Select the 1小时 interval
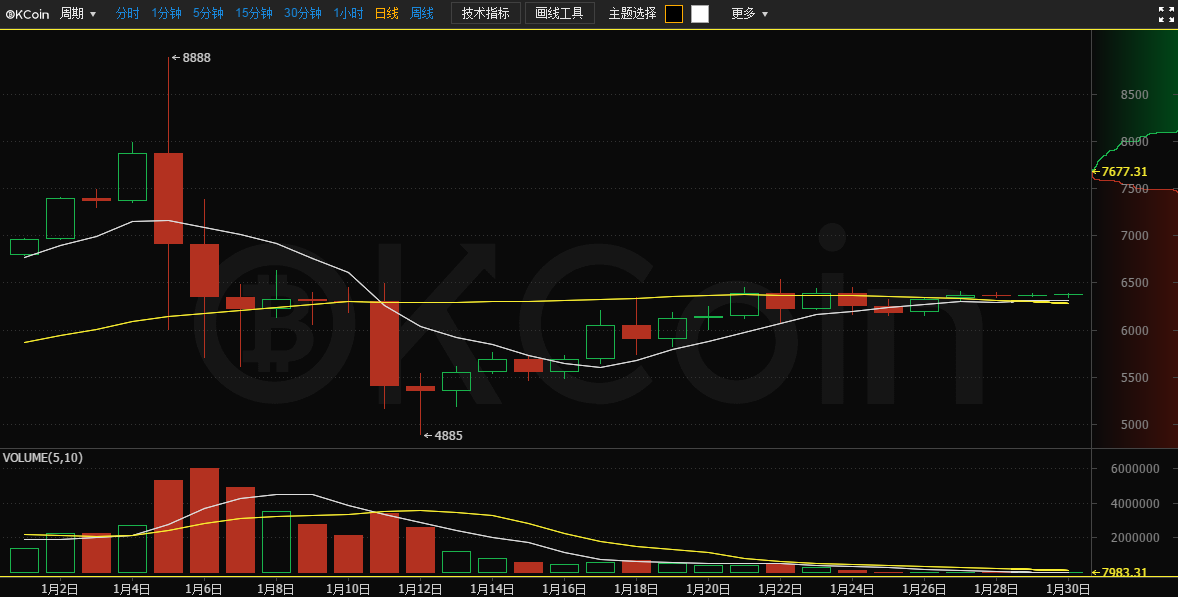The image size is (1178, 597). (348, 14)
